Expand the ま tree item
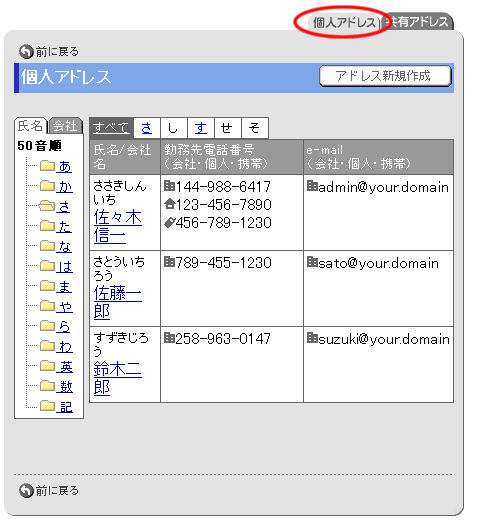The image size is (477, 520). click(x=64, y=286)
